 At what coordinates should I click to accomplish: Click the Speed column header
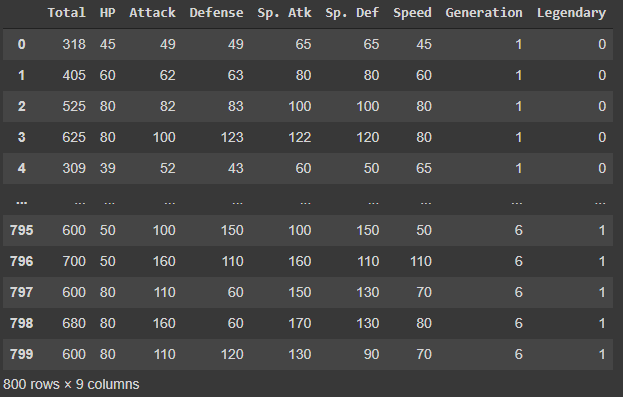click(412, 13)
